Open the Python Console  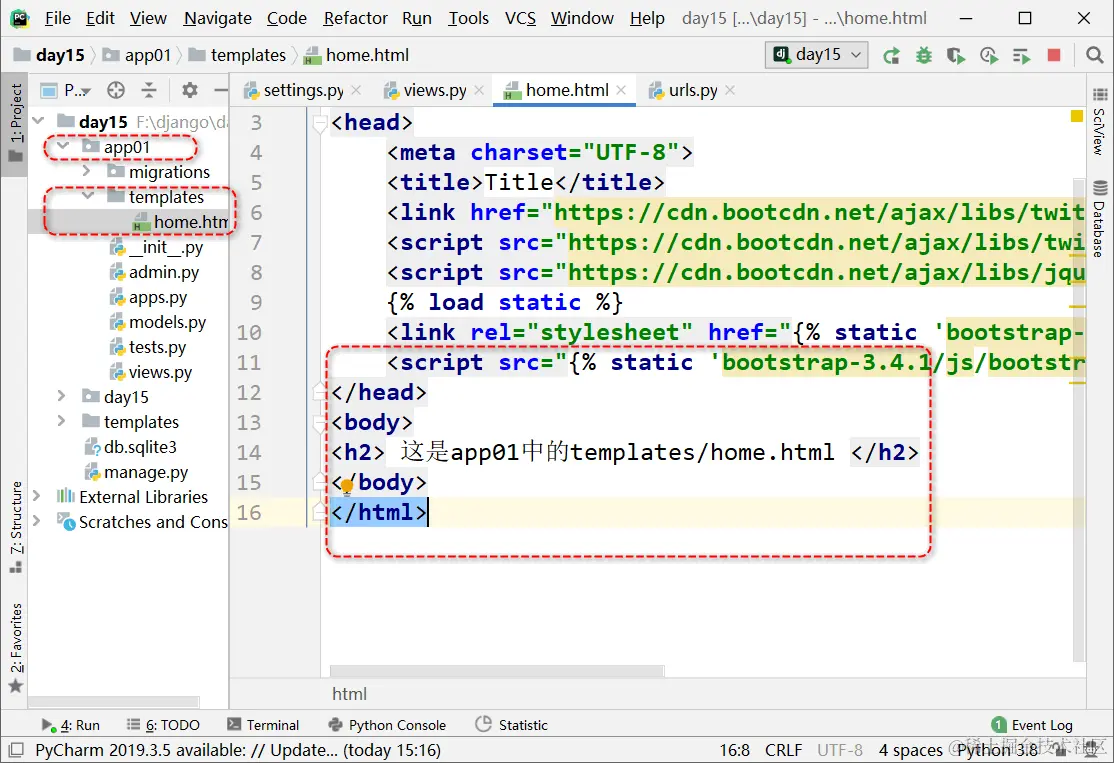coord(387,725)
